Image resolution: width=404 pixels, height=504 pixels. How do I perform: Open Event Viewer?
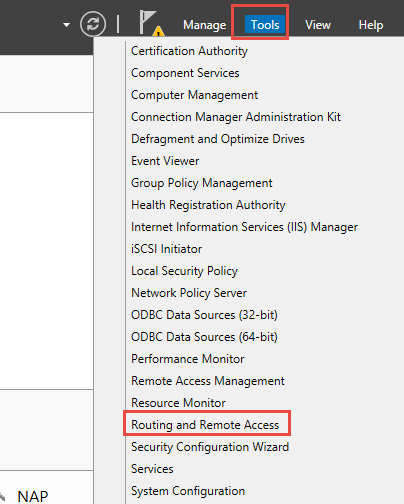pyautogui.click(x=165, y=161)
